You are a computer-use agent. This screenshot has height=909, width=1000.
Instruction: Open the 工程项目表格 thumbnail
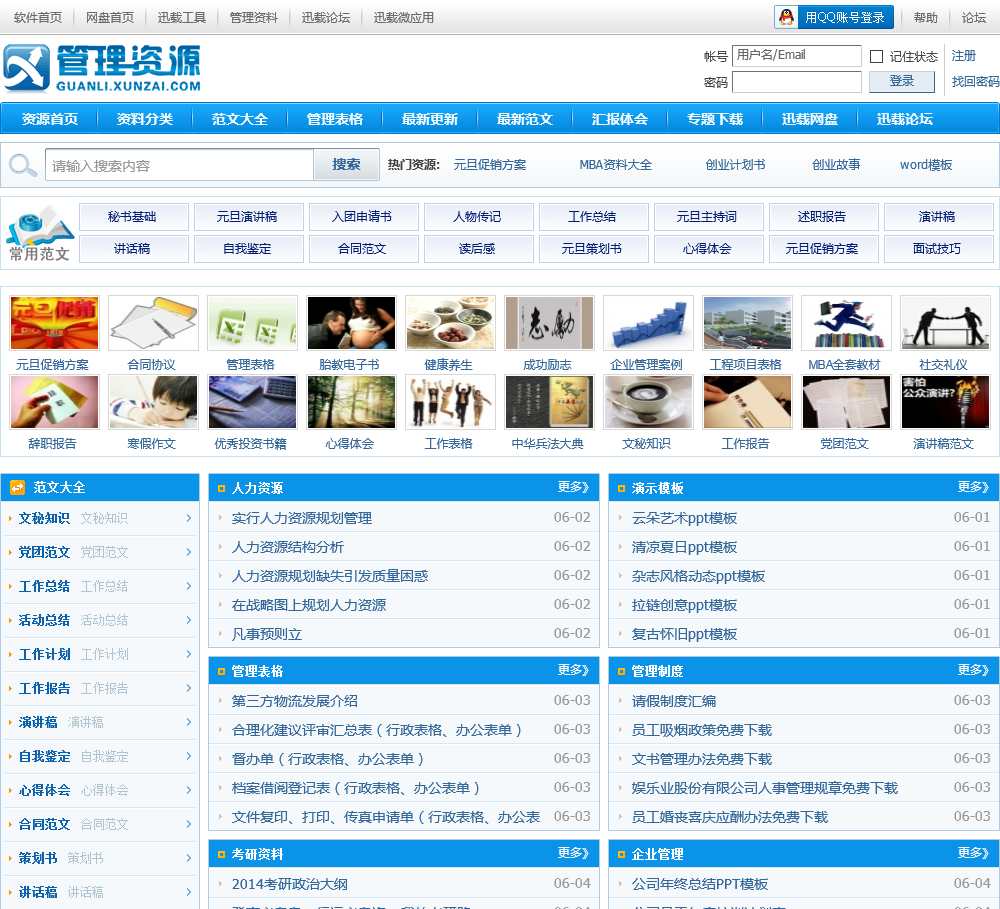click(747, 323)
